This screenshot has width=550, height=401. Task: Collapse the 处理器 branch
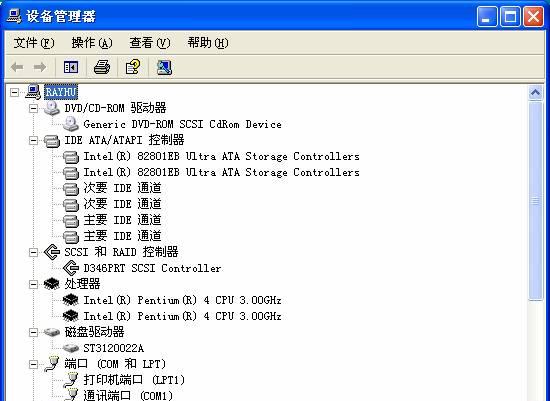[33, 284]
